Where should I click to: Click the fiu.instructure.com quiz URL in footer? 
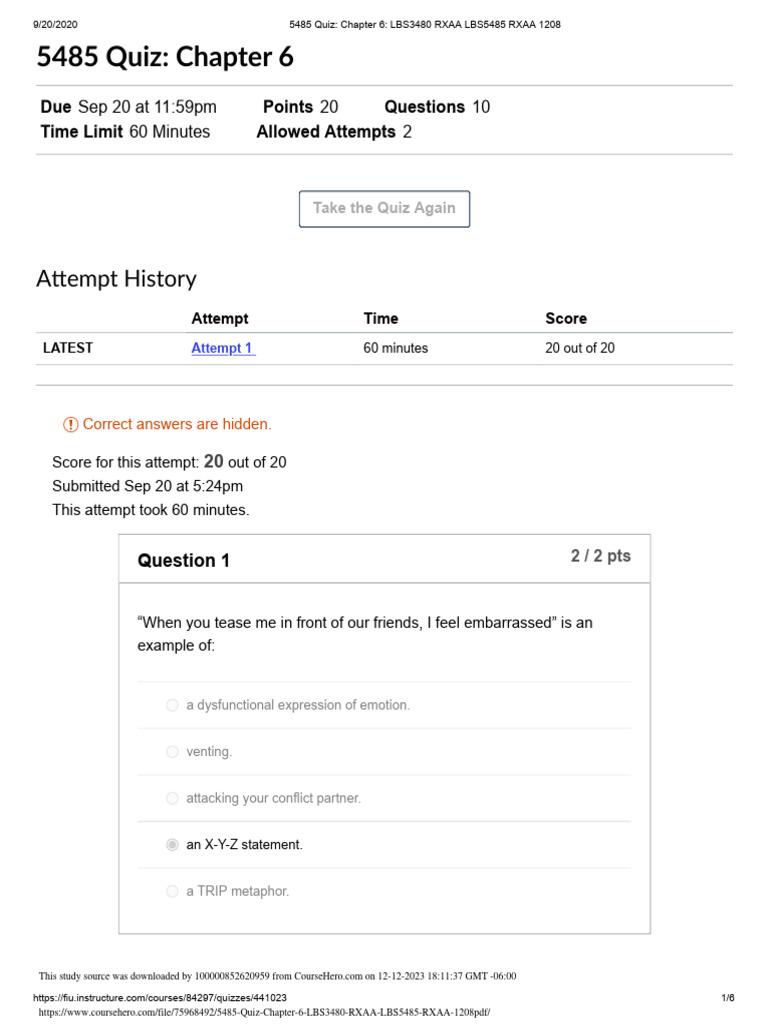(160, 998)
